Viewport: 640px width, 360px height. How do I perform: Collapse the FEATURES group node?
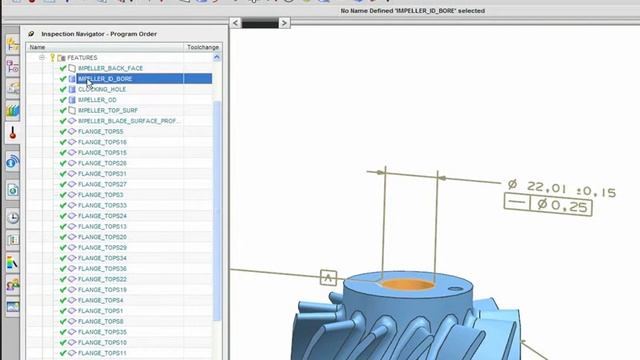[x=42, y=58]
